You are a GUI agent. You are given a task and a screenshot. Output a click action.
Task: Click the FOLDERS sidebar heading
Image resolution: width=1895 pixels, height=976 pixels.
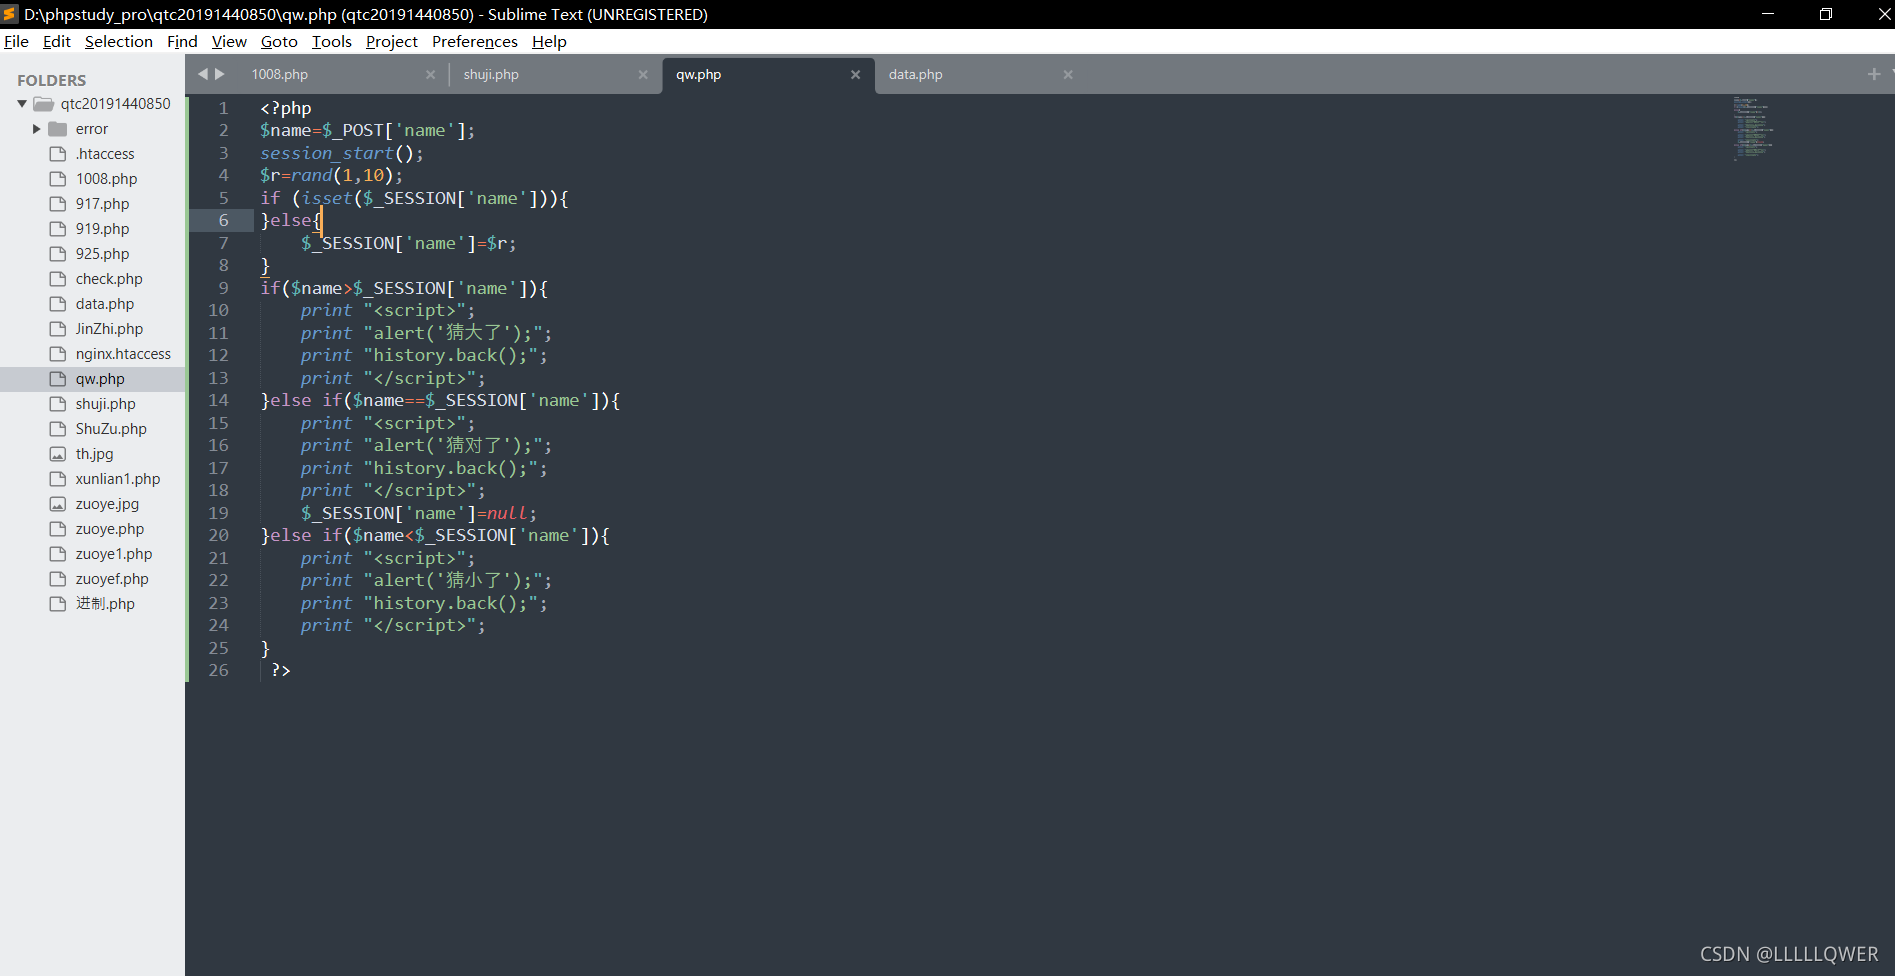[52, 80]
